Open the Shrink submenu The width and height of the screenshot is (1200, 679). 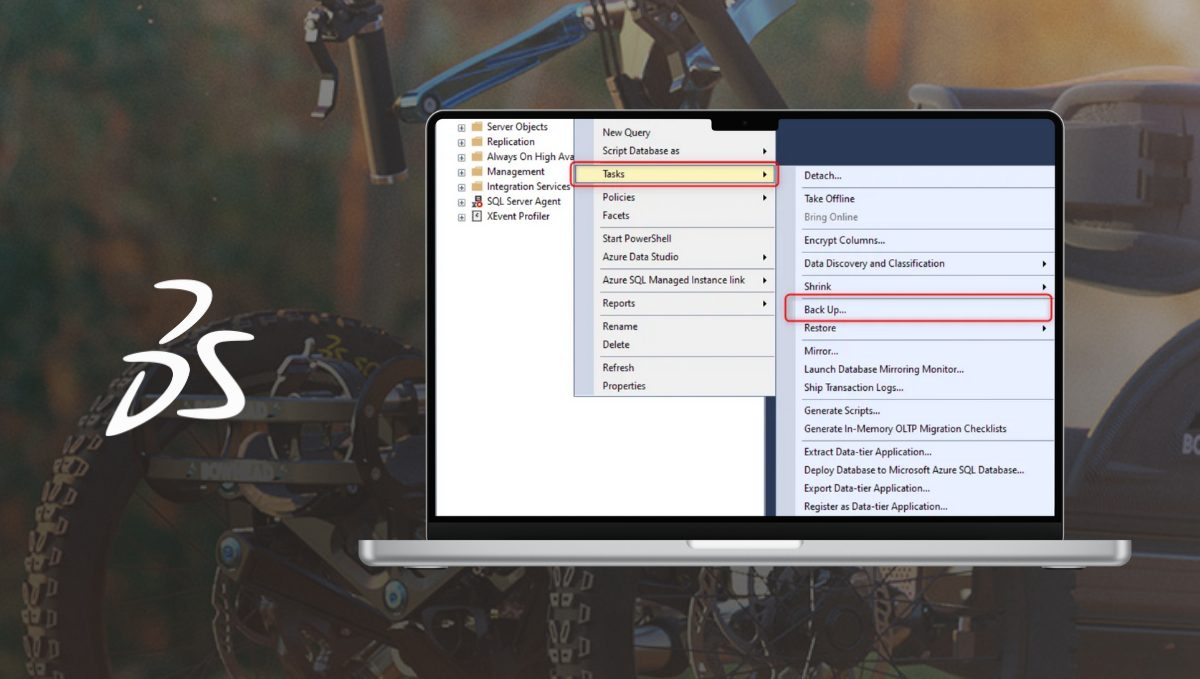(915, 287)
